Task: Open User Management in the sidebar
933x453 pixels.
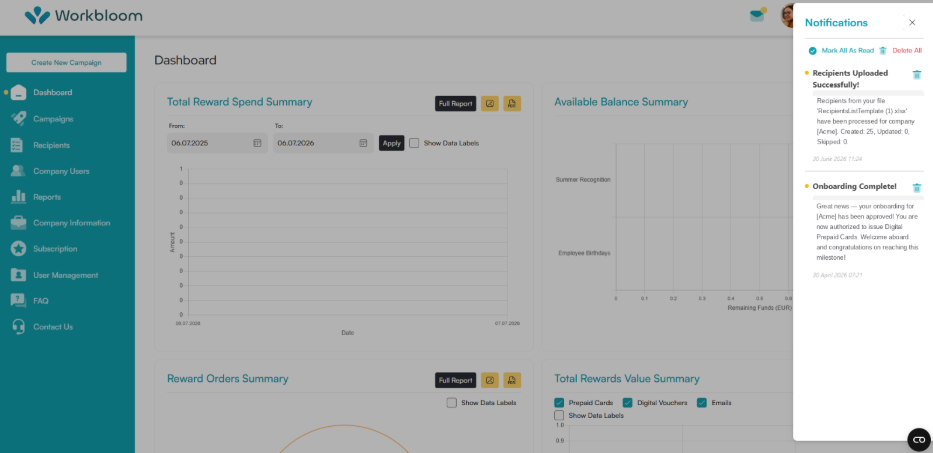Action: coord(65,275)
